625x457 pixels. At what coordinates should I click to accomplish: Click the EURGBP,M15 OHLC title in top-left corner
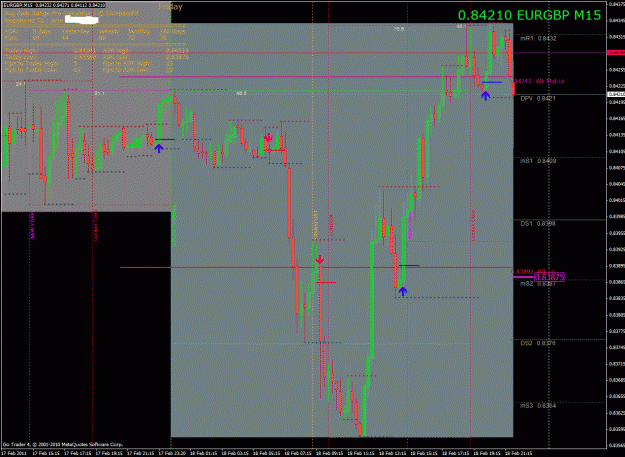tap(55, 5)
